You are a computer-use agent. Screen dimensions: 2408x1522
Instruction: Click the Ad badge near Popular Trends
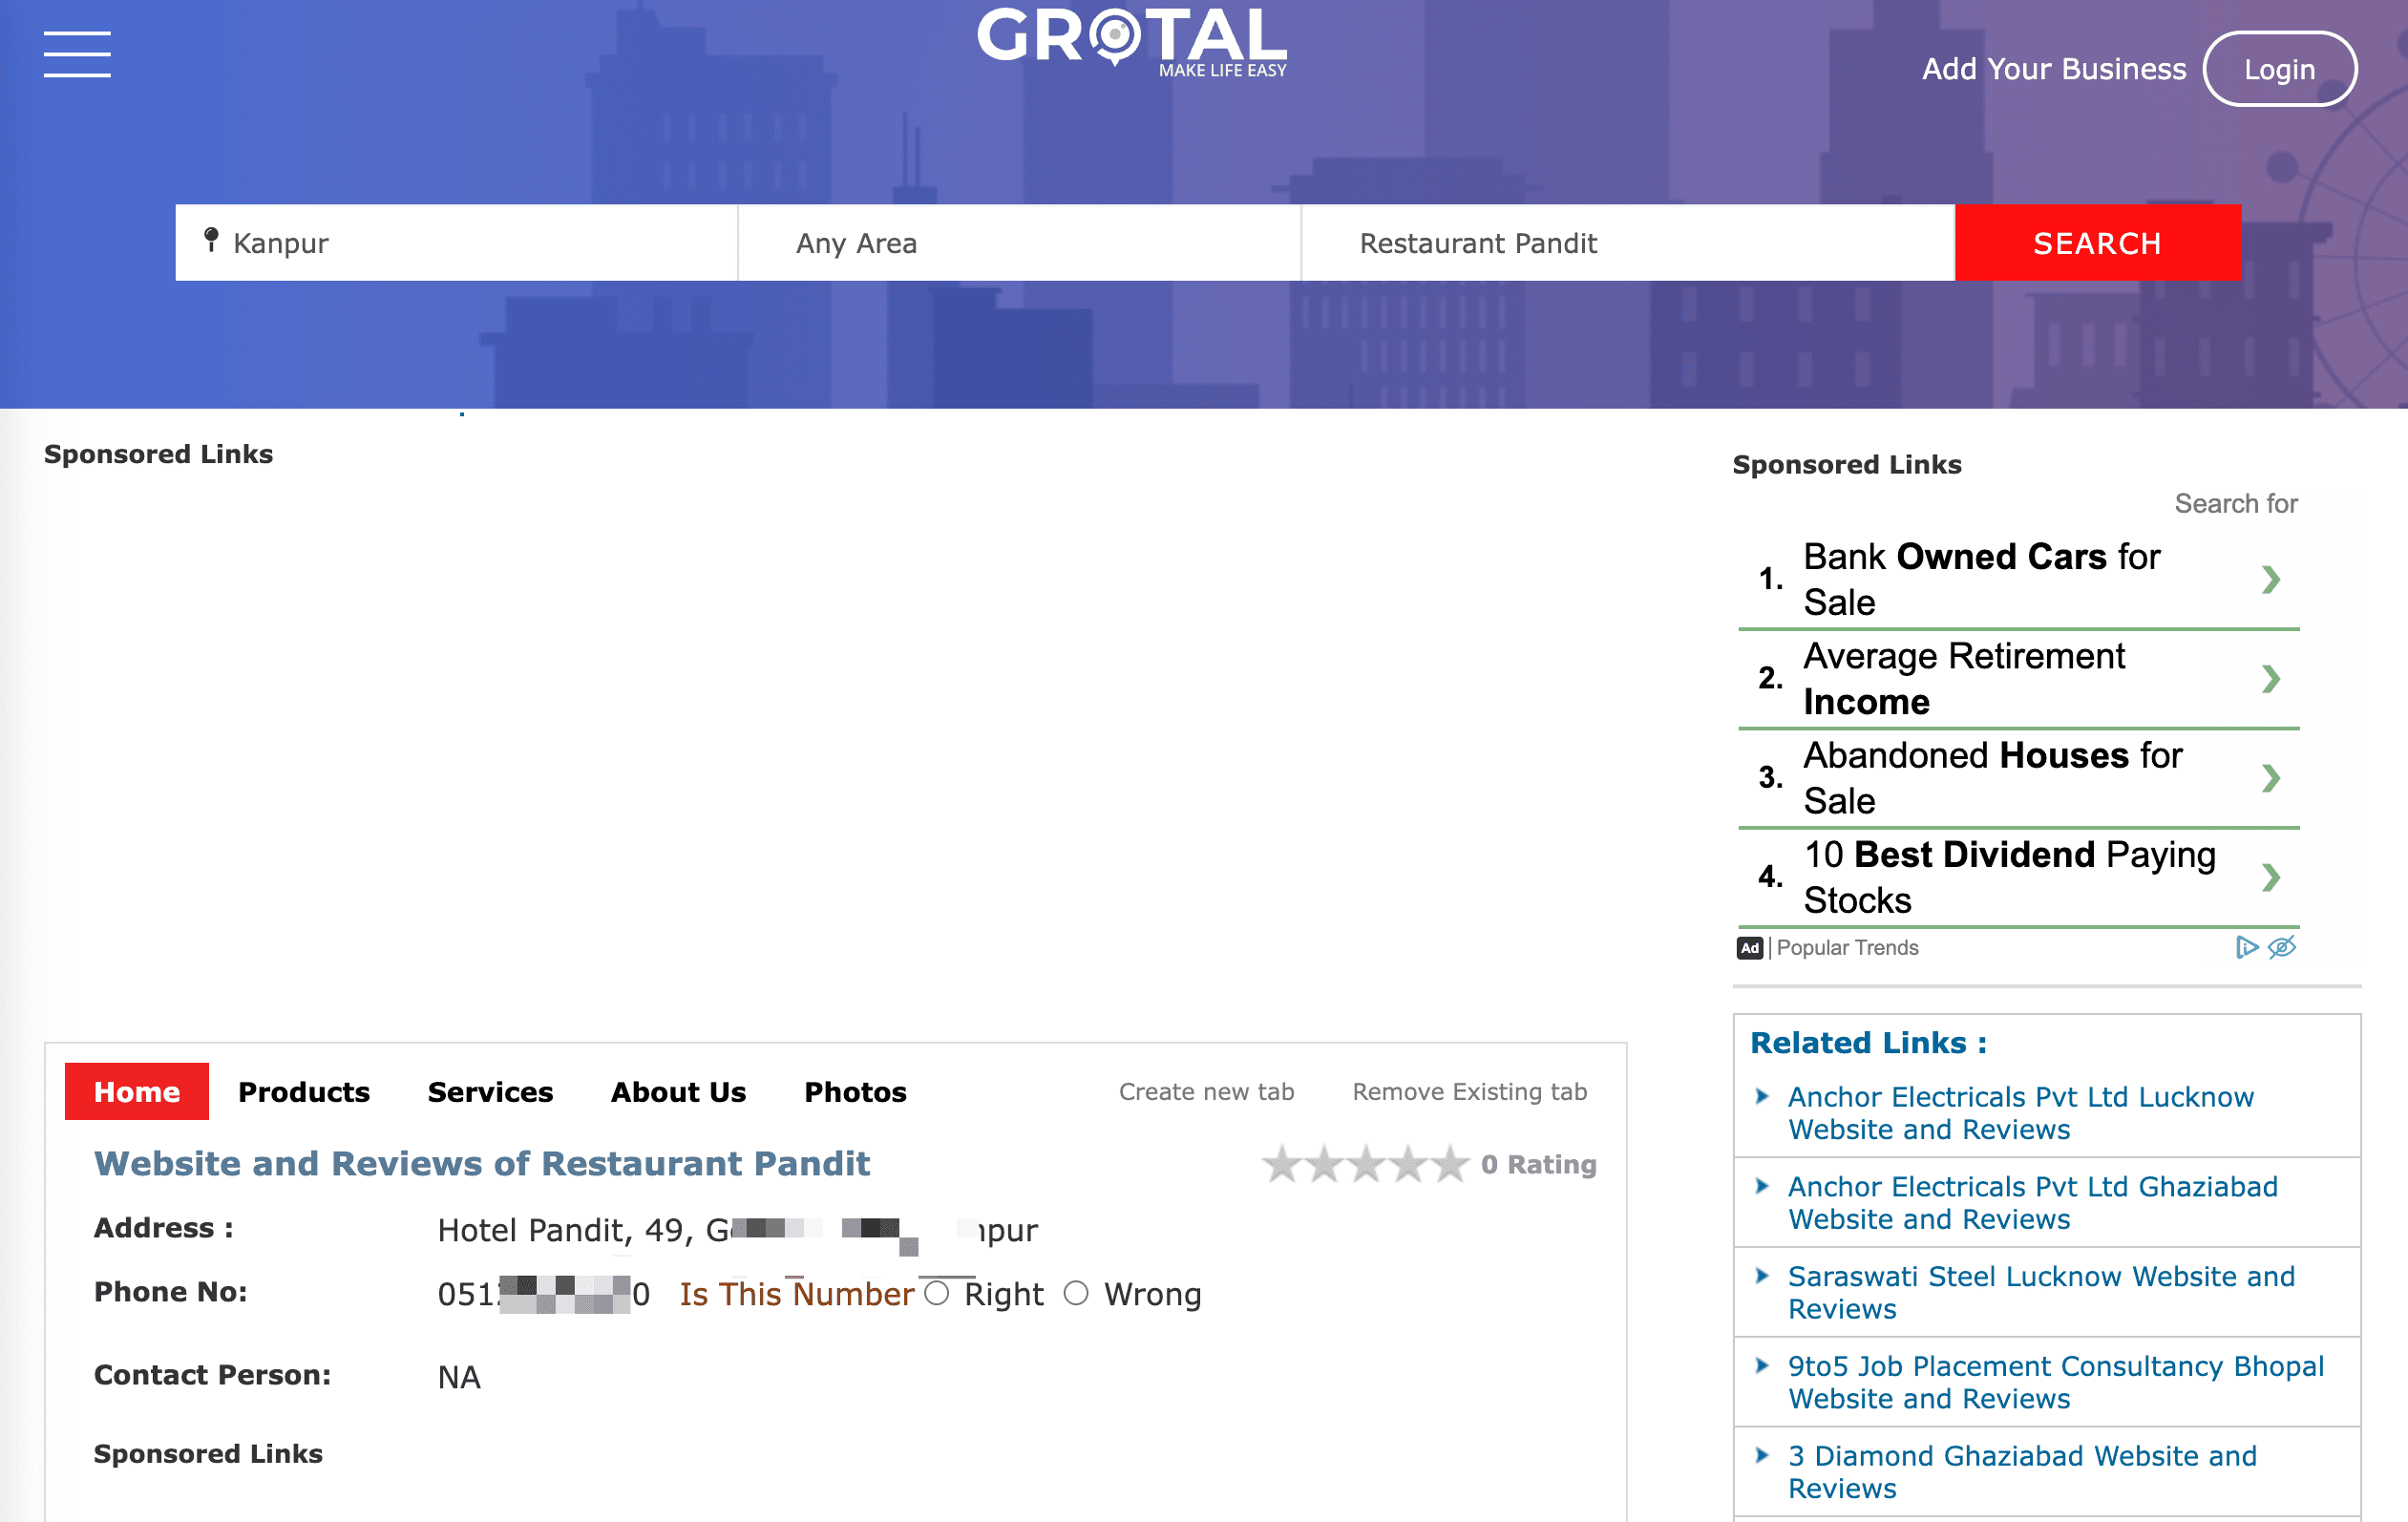click(1750, 948)
